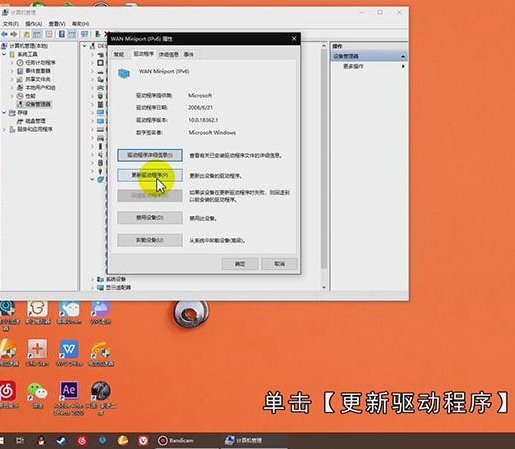Screen dimensions: 515x449
Task: Click the 更新驱动程序 button
Action: (150, 175)
